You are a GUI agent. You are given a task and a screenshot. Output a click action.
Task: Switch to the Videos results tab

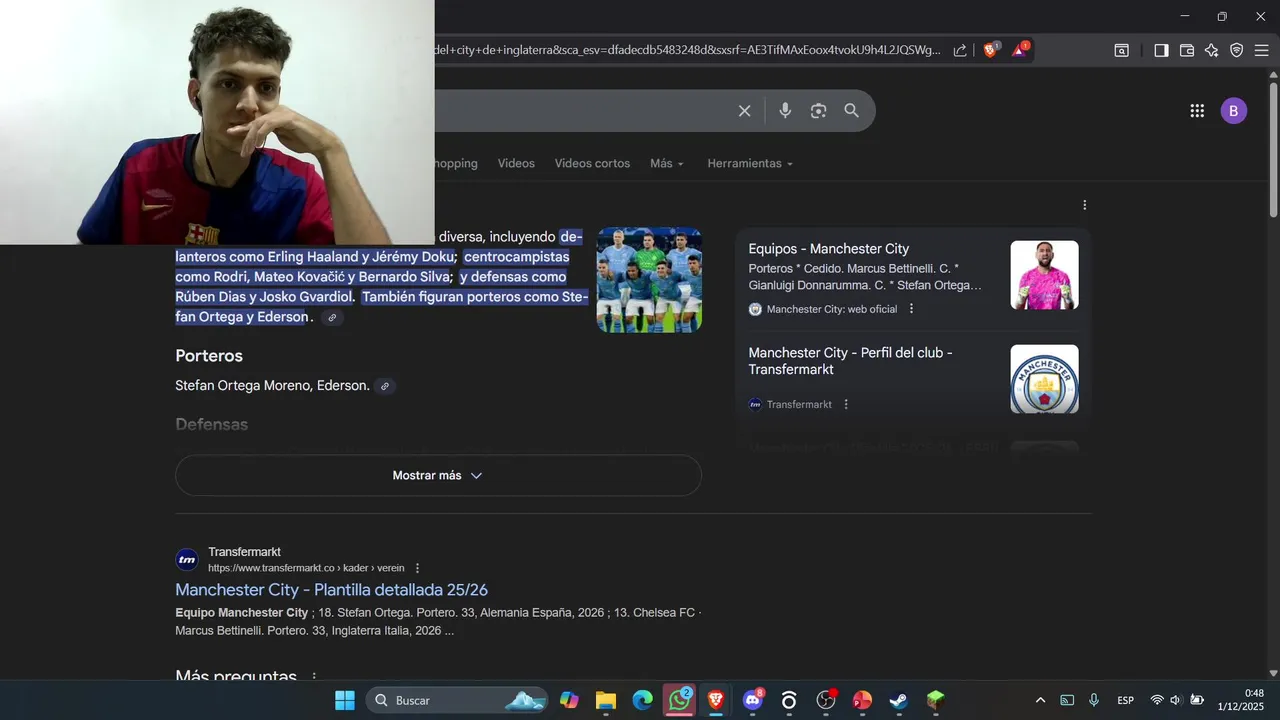pos(516,163)
